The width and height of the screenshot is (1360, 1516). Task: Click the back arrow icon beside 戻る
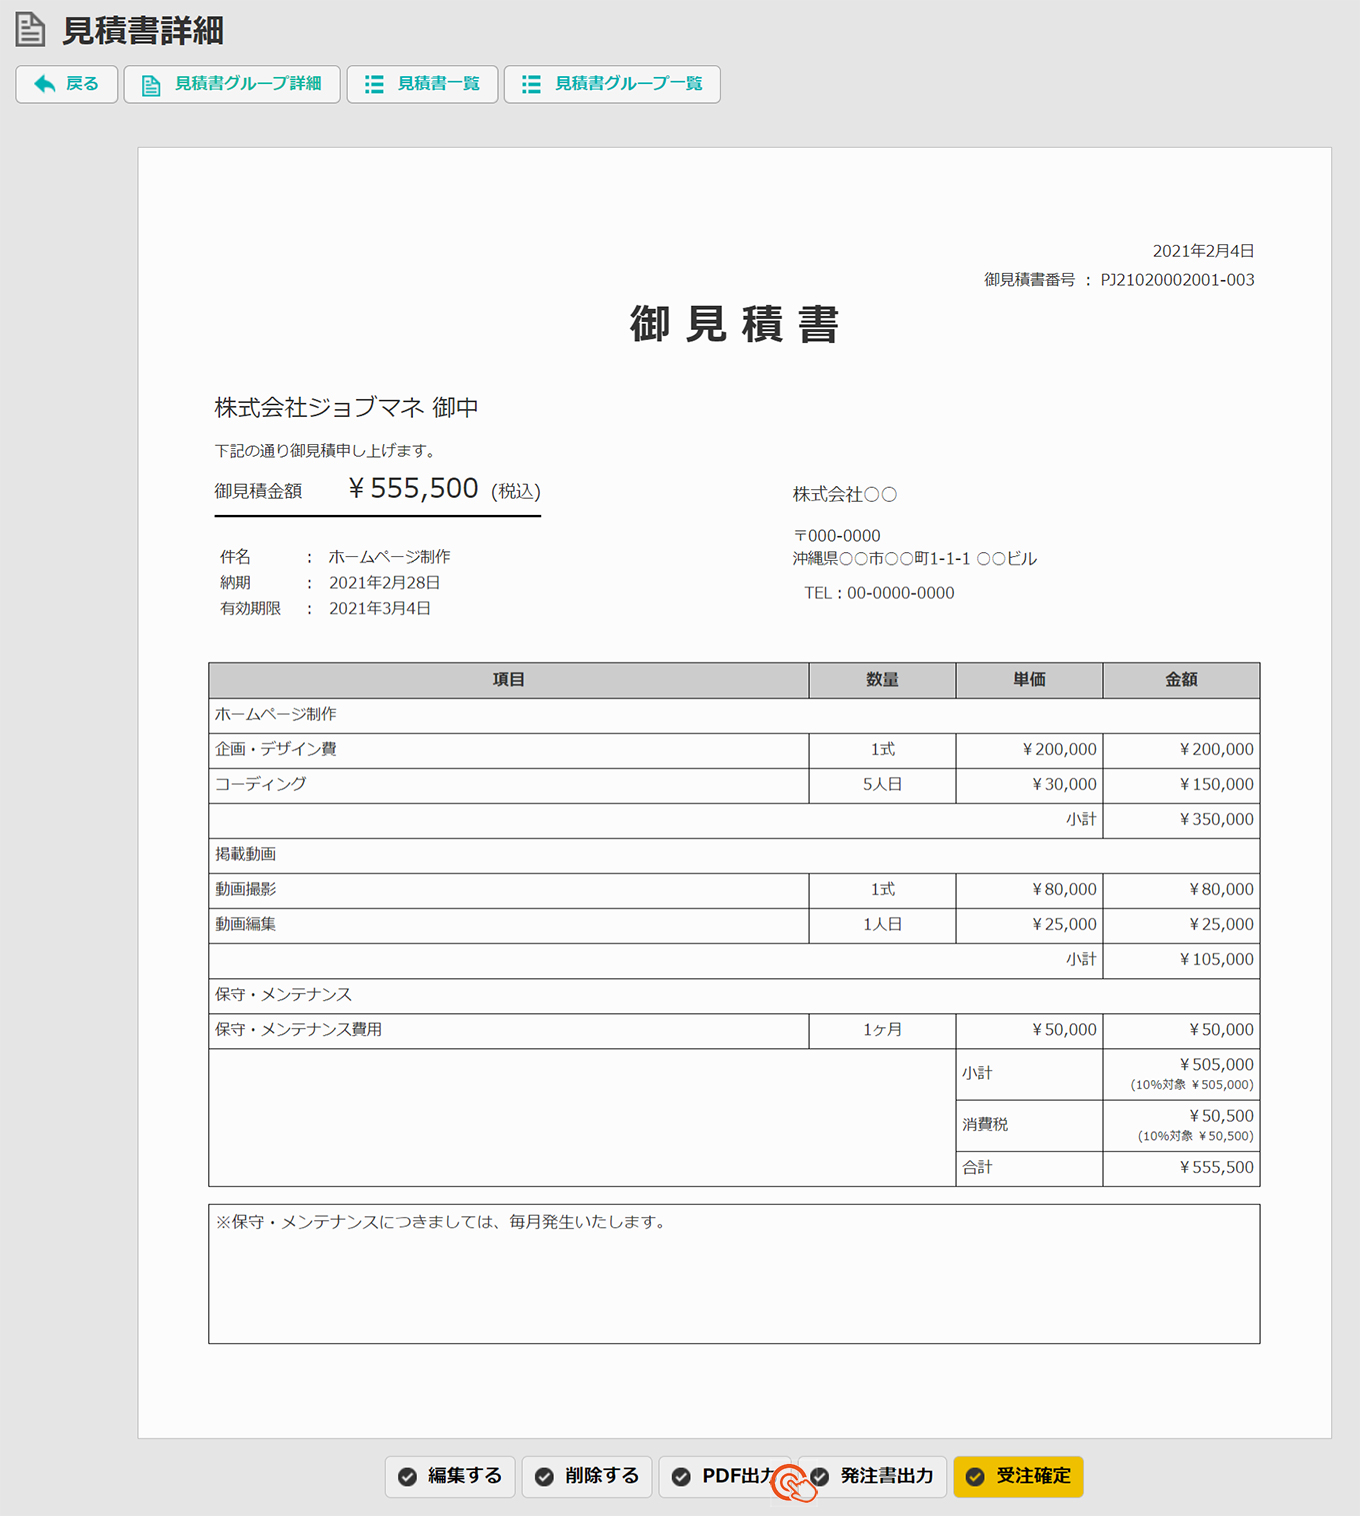click(44, 84)
